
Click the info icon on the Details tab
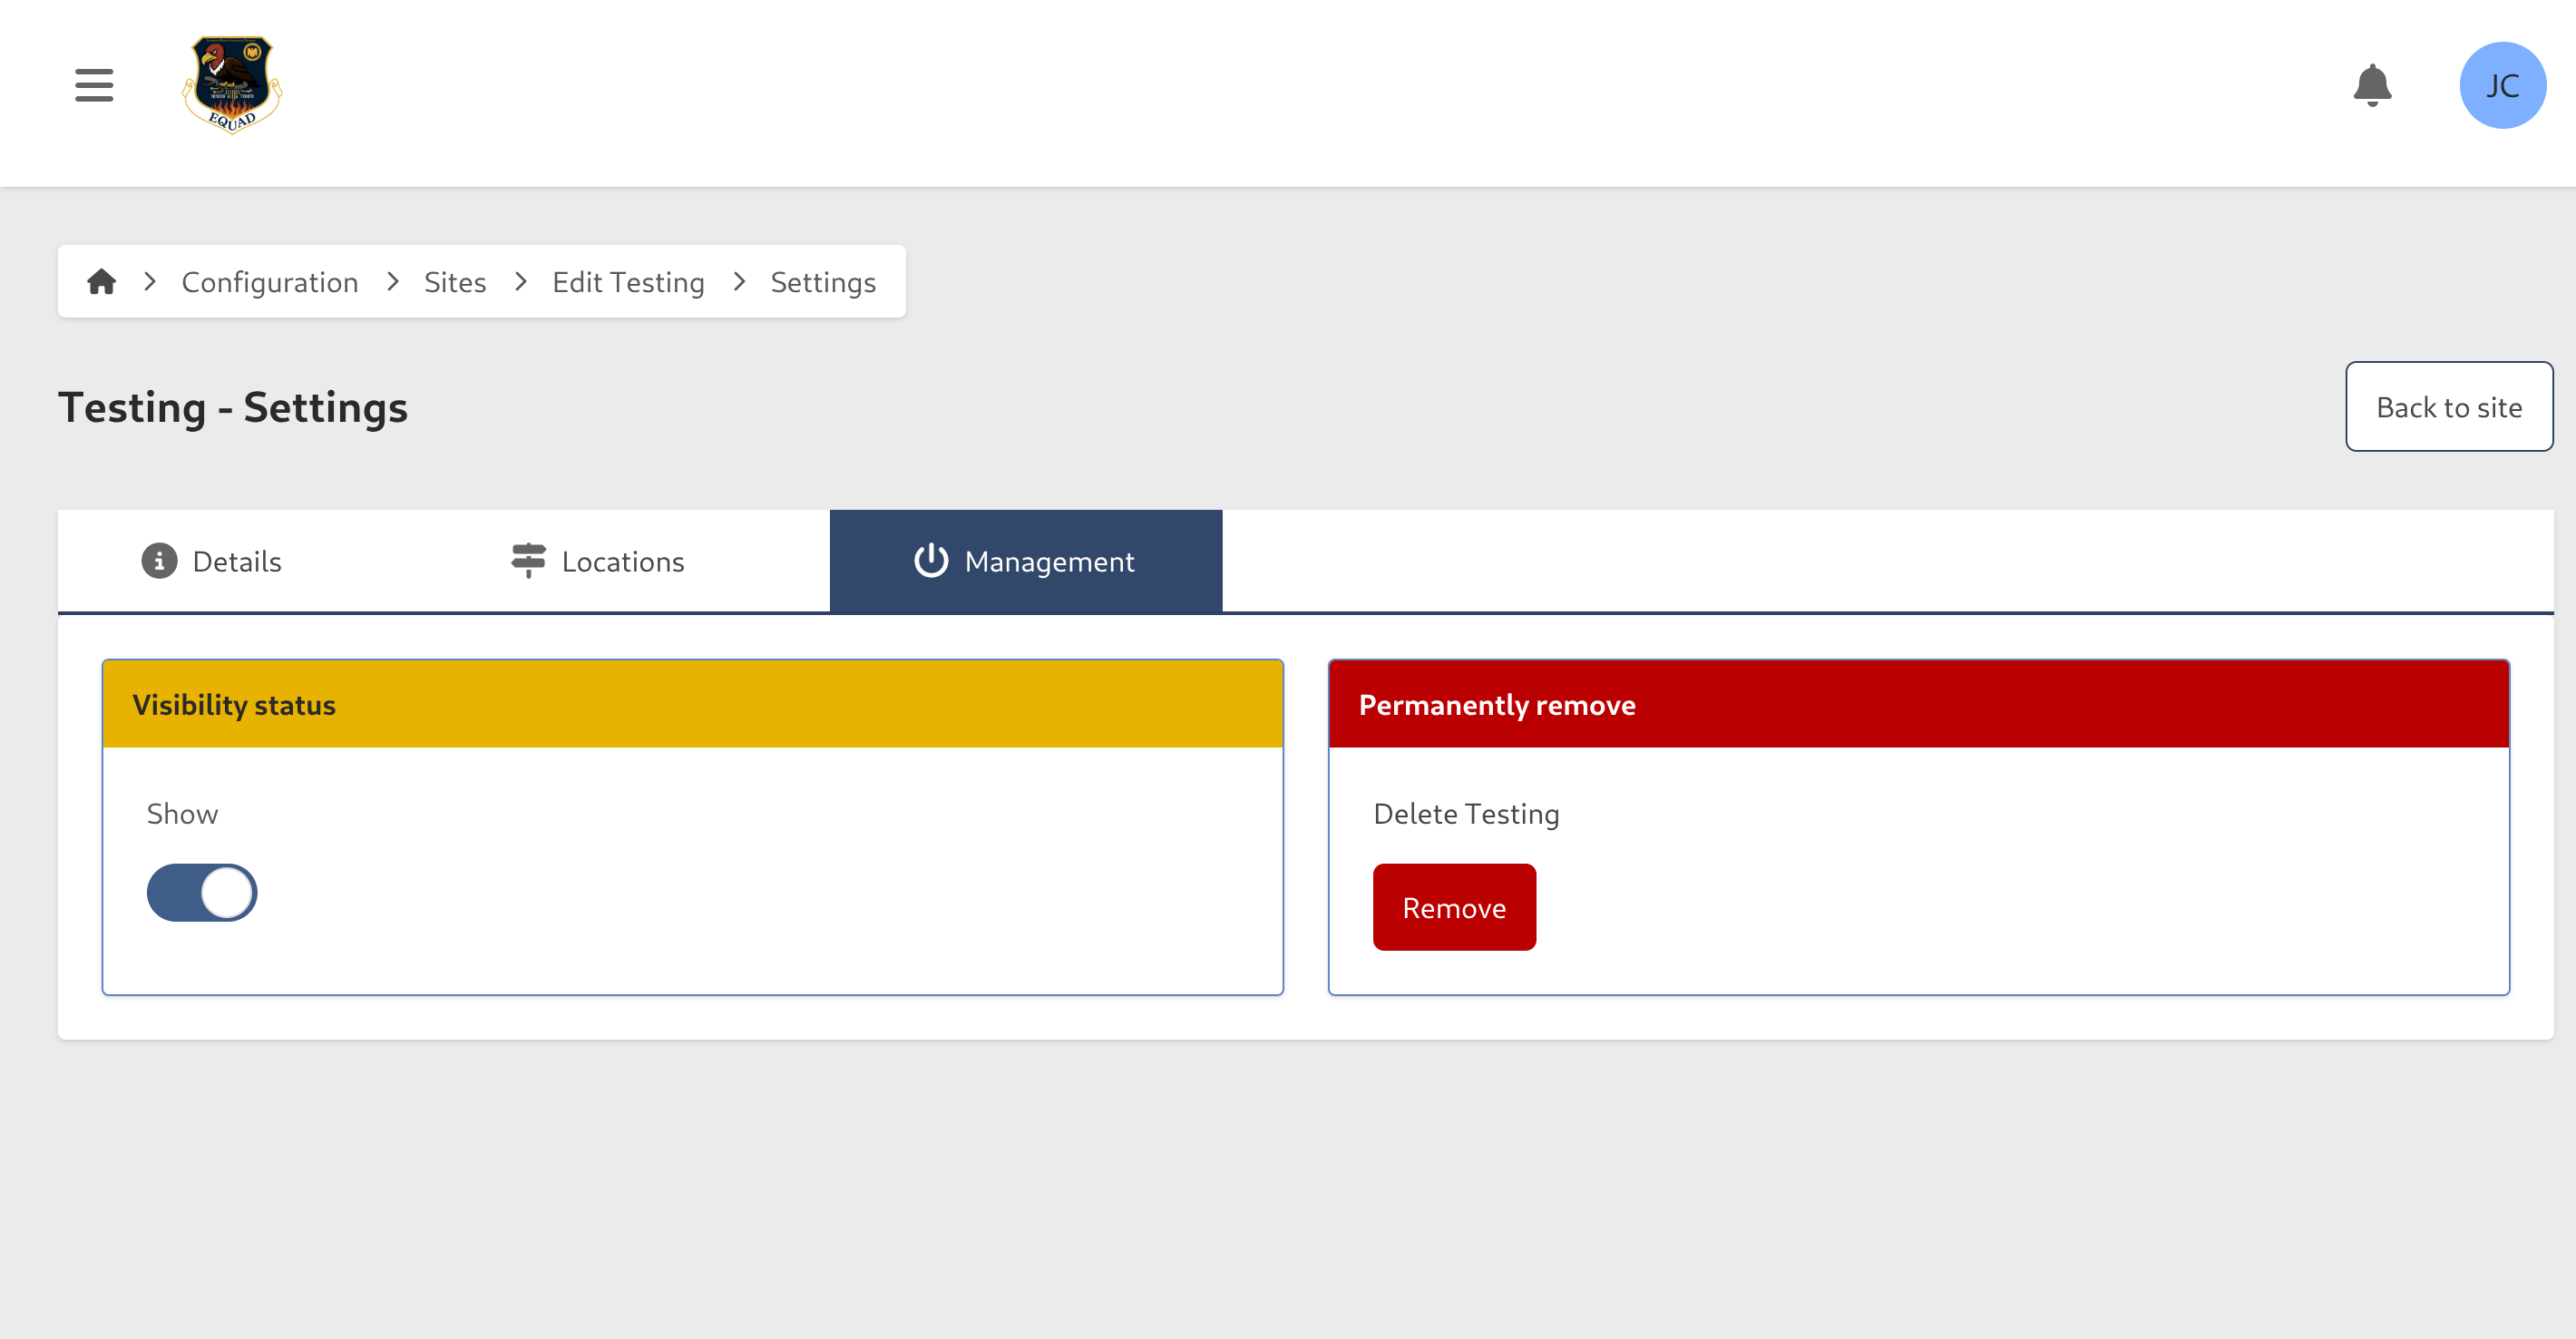(x=159, y=561)
